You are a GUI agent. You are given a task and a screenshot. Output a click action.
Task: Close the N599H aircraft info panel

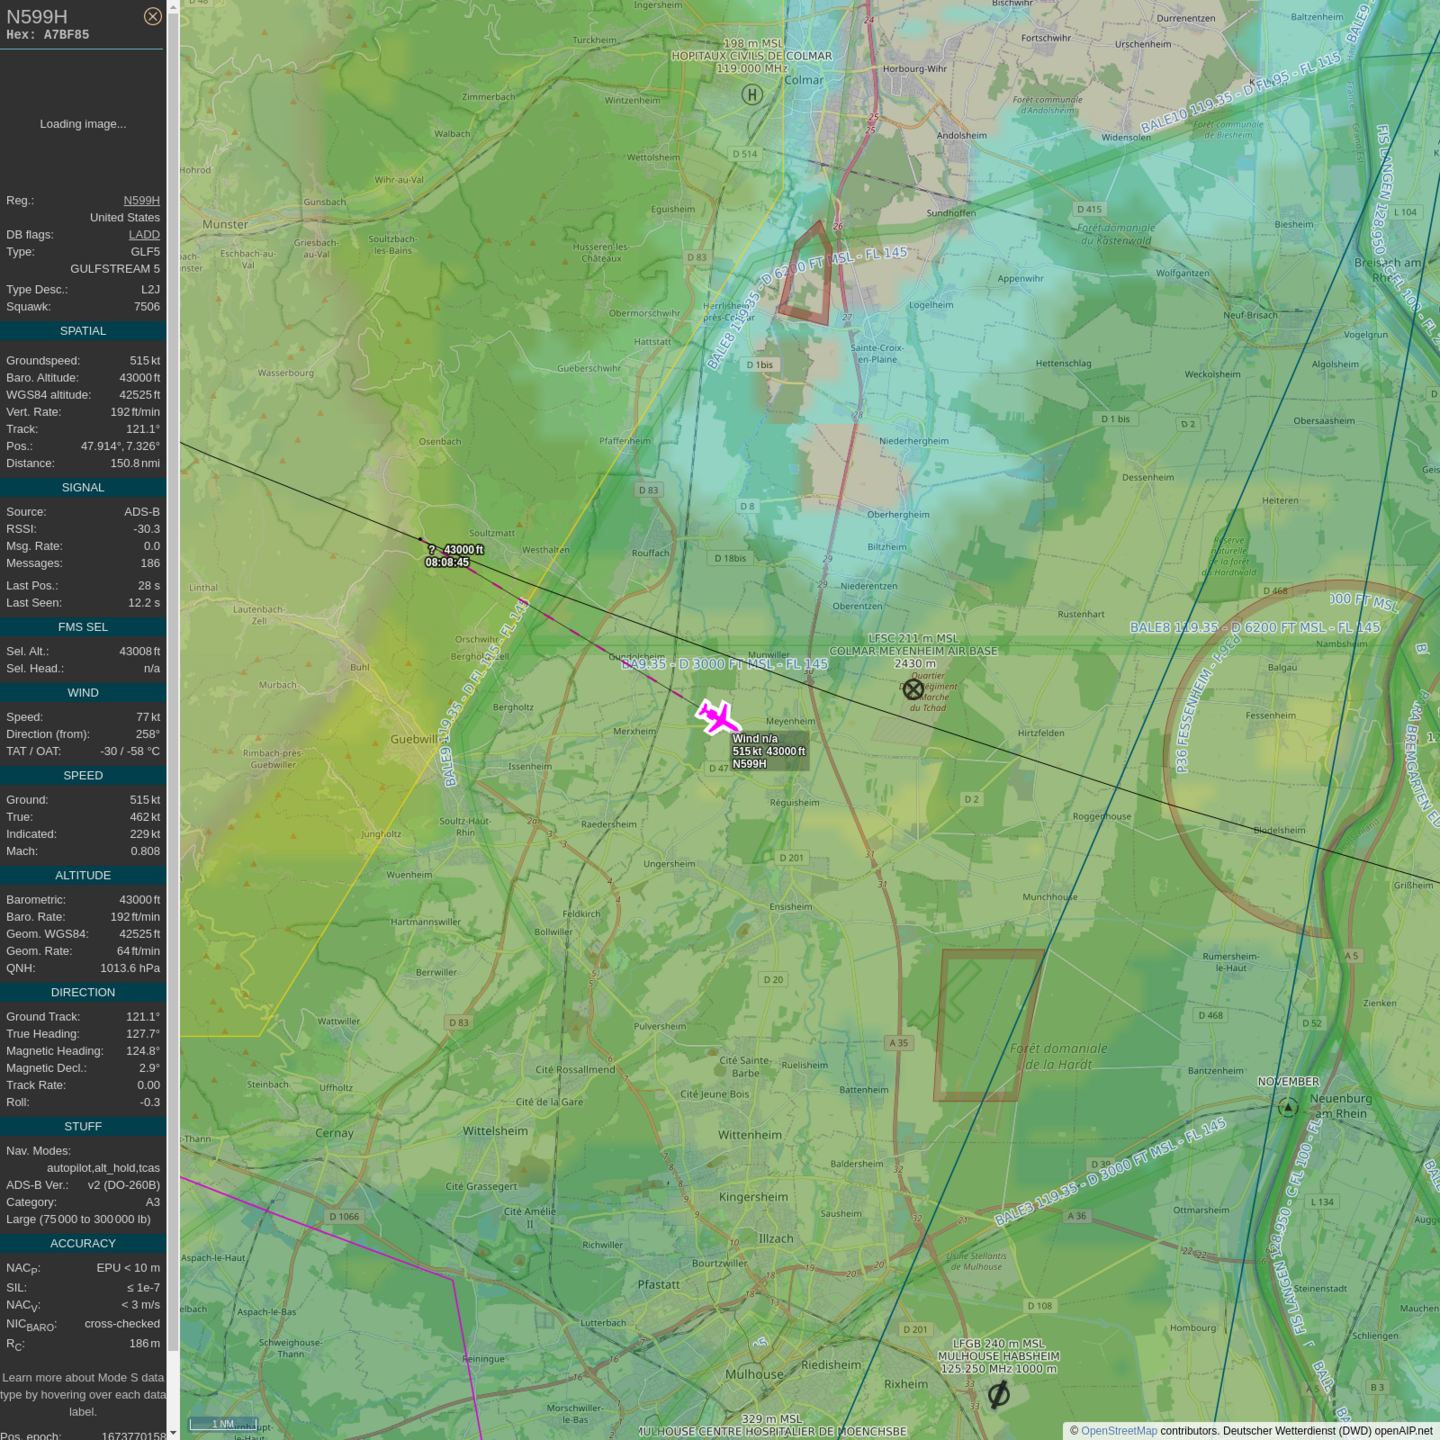[x=152, y=16]
